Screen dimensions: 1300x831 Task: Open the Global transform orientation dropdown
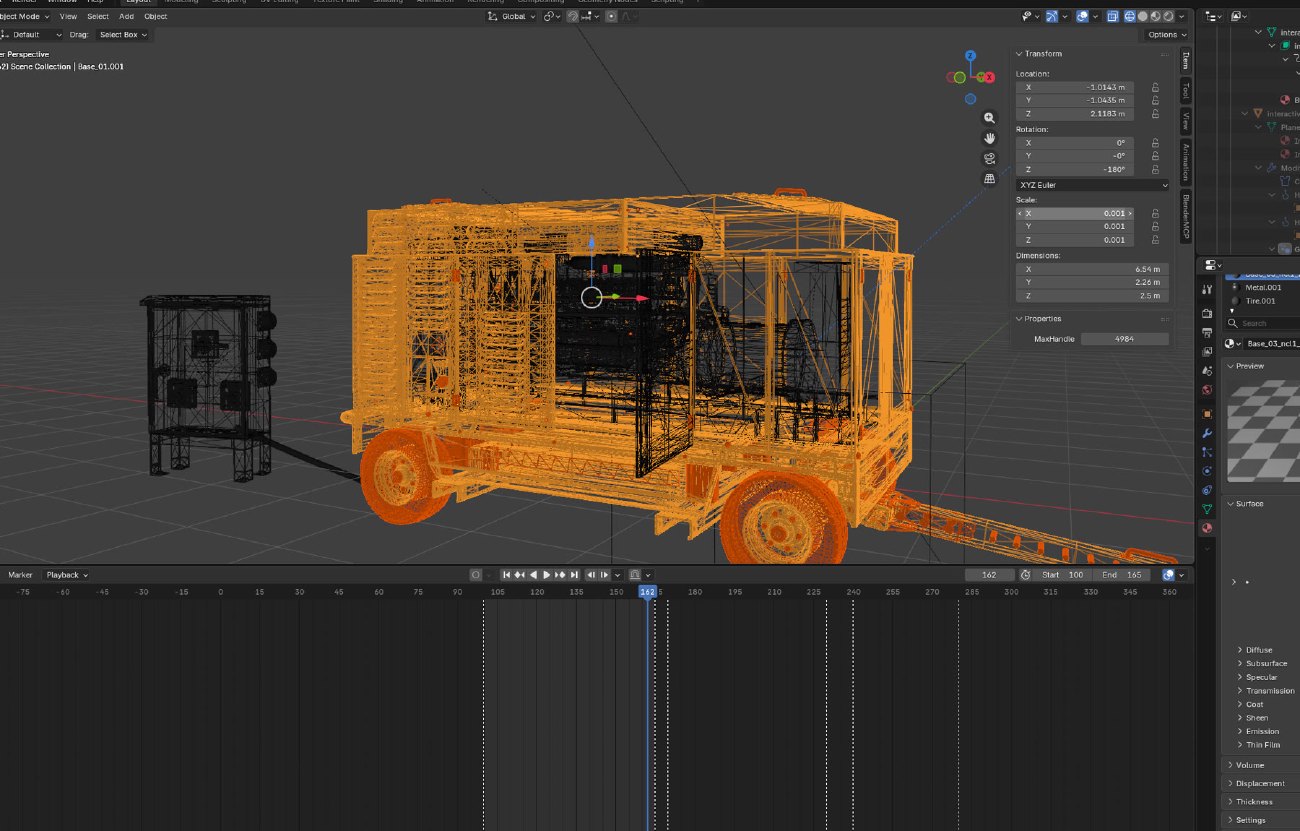tap(512, 17)
